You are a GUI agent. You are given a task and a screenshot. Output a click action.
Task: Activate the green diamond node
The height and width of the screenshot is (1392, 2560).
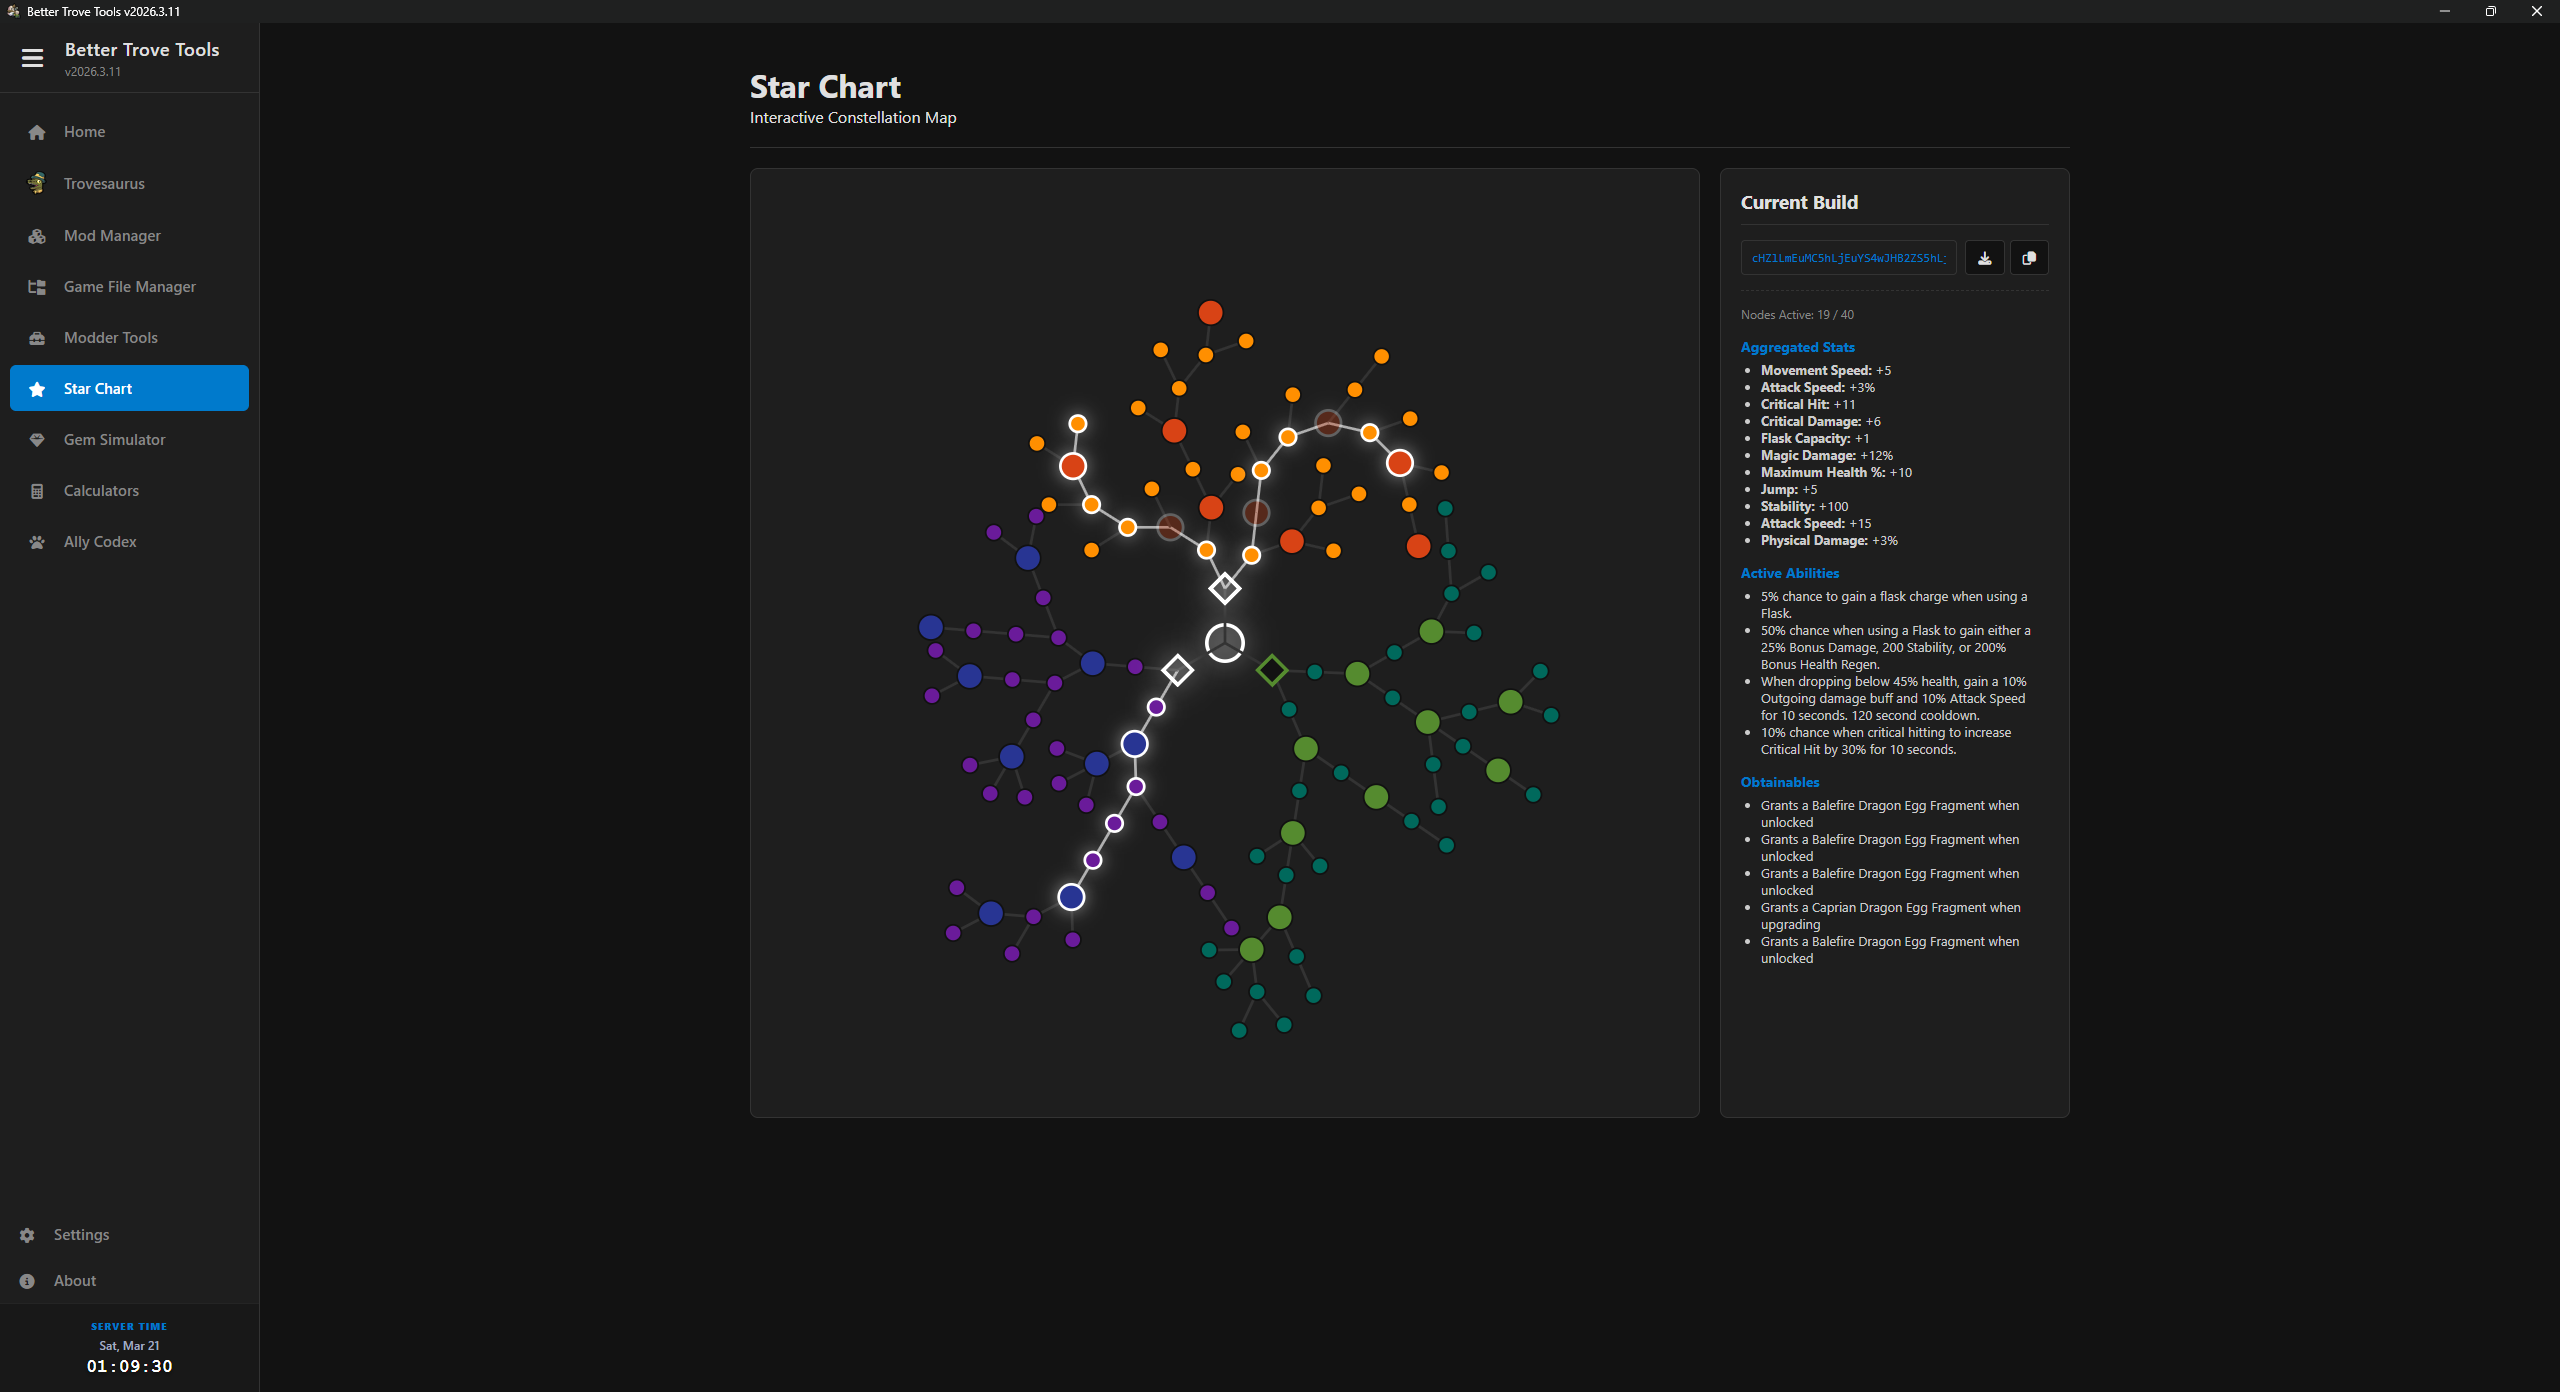tap(1272, 670)
